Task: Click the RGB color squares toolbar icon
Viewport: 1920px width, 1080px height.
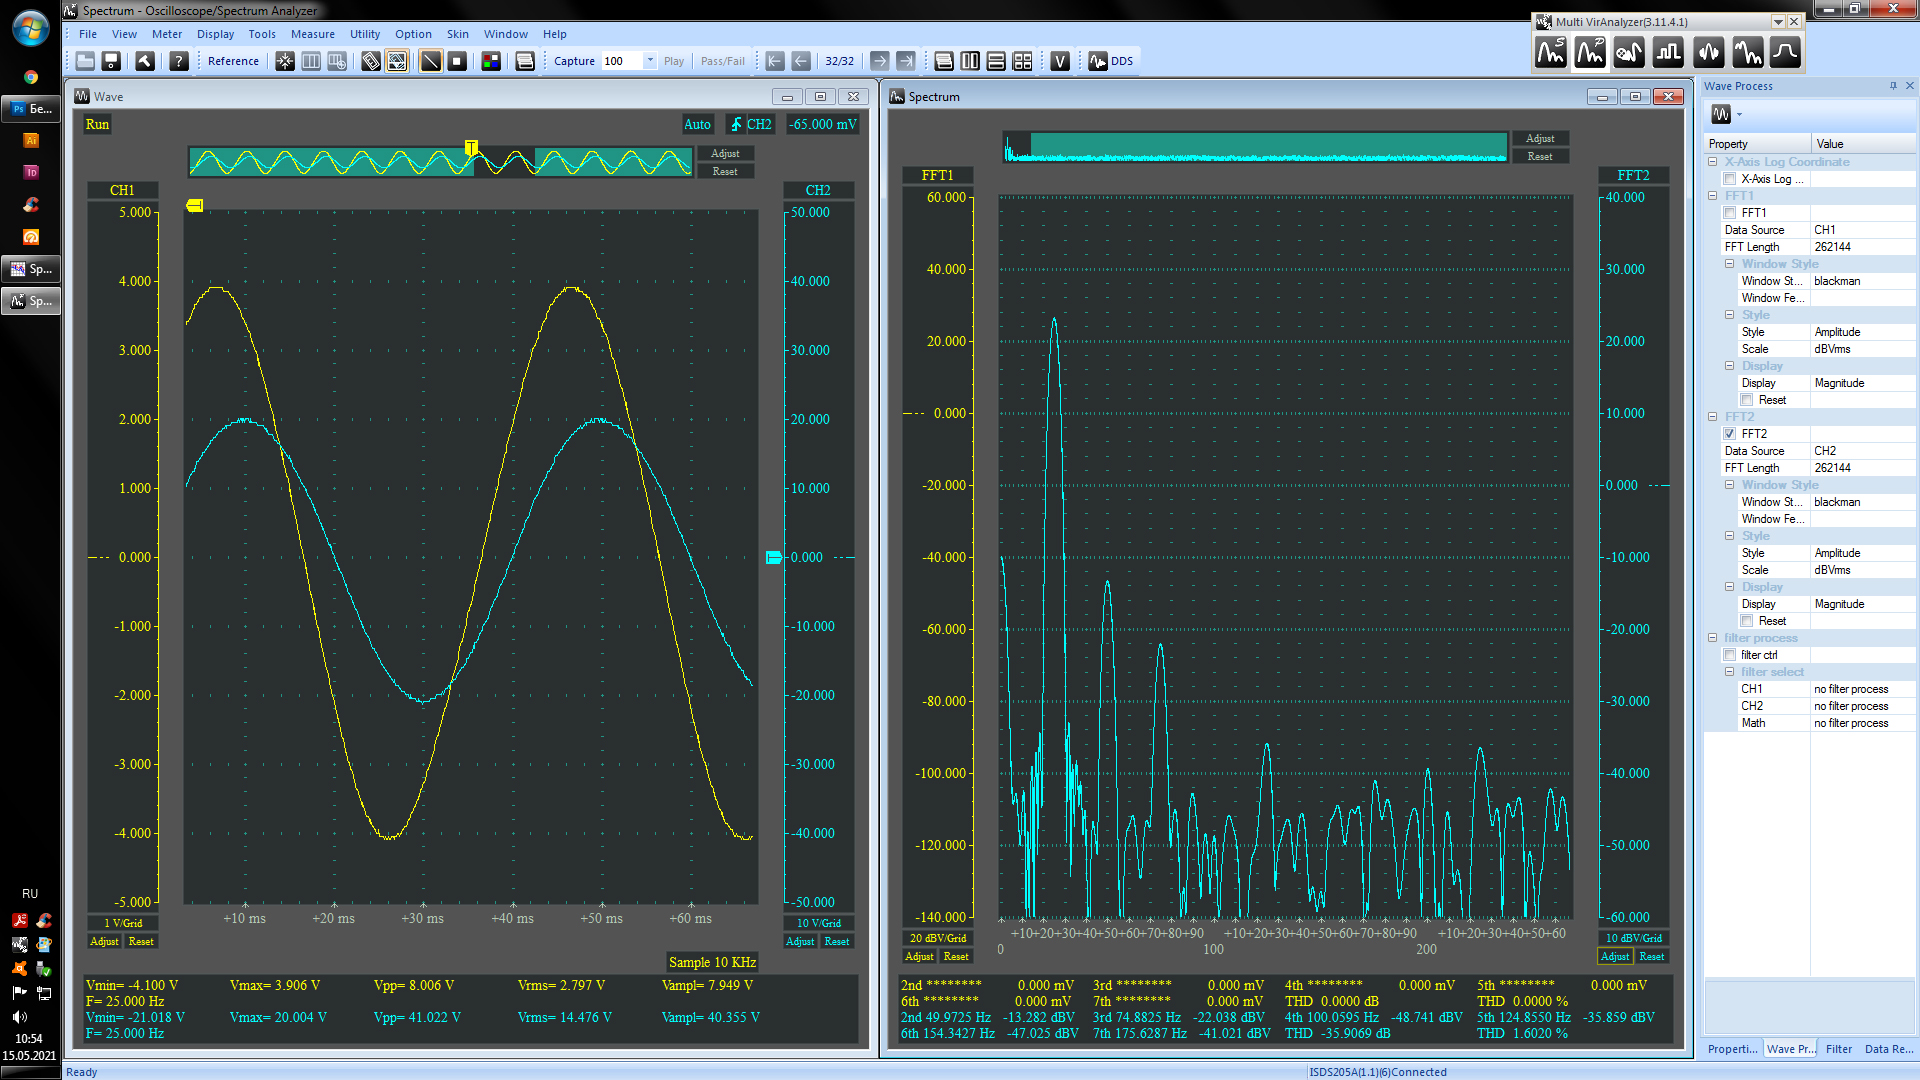Action: coord(491,61)
